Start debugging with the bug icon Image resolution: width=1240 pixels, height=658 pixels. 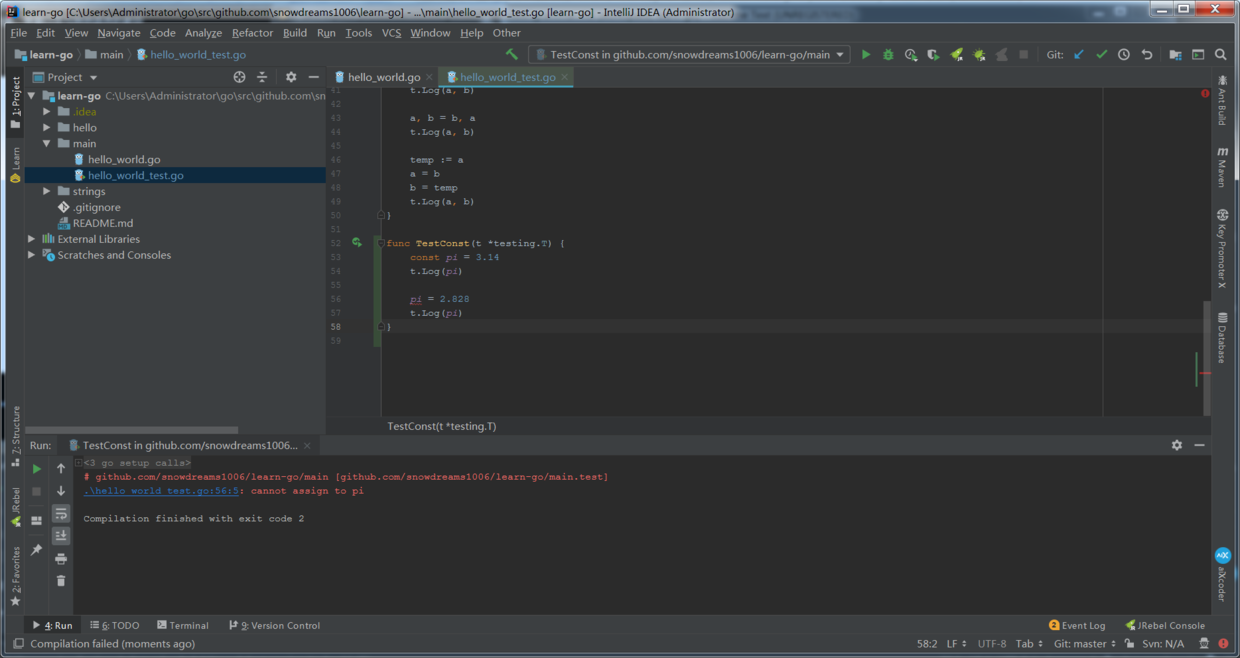click(x=888, y=55)
